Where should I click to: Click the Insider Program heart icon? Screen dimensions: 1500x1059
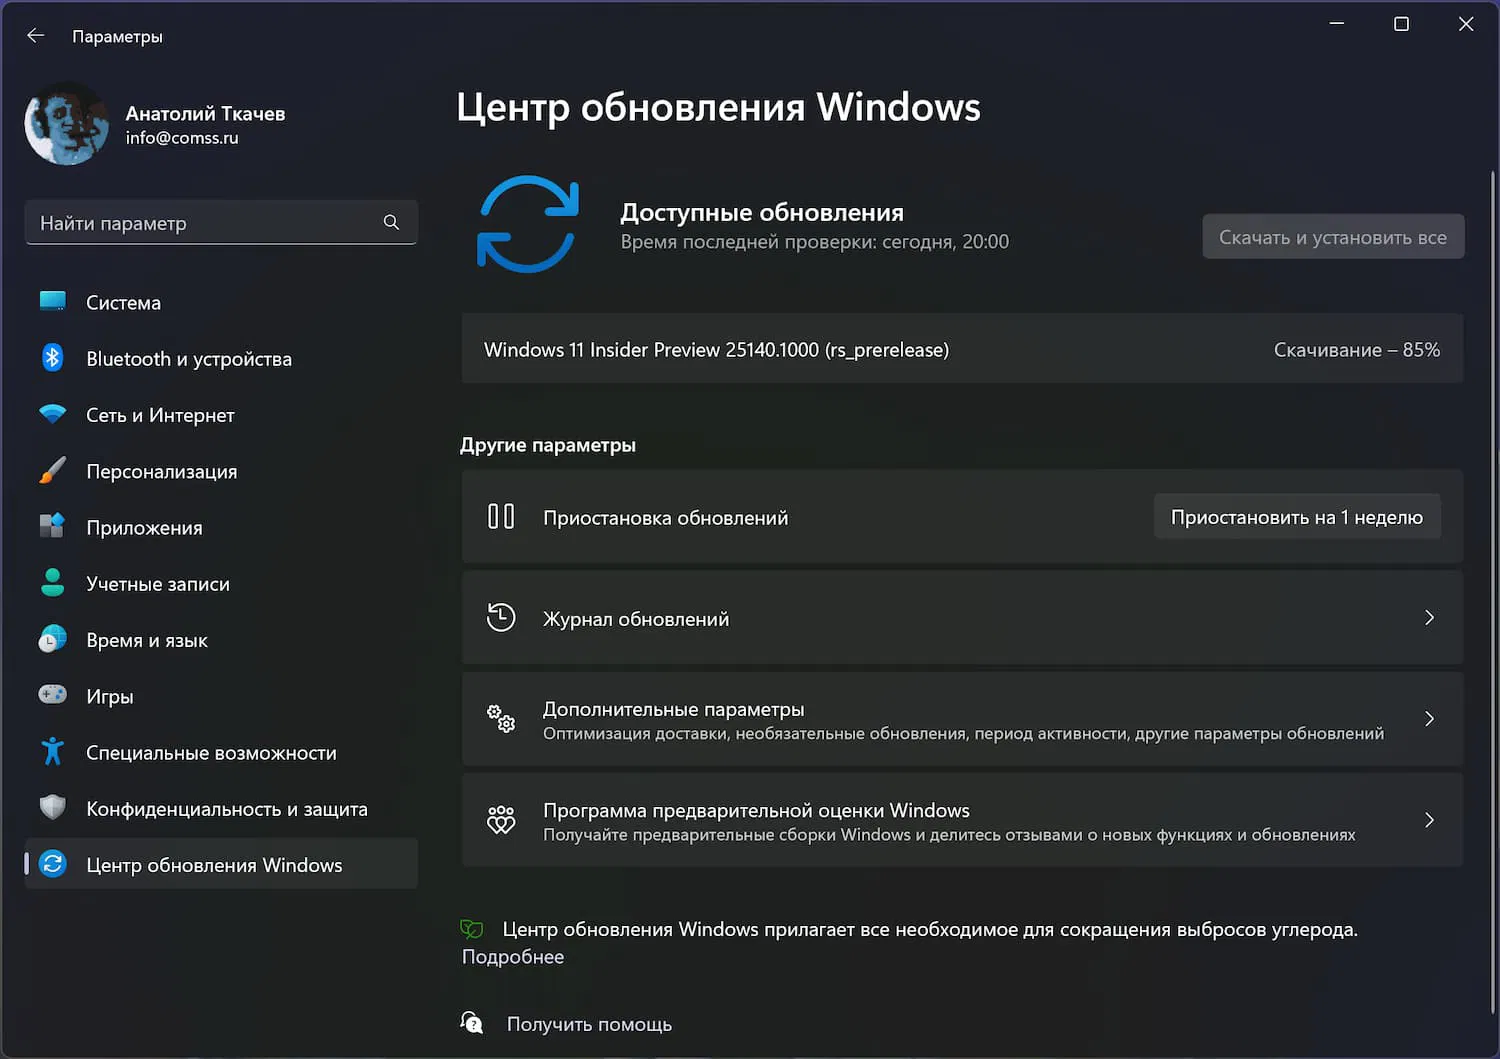coord(501,820)
